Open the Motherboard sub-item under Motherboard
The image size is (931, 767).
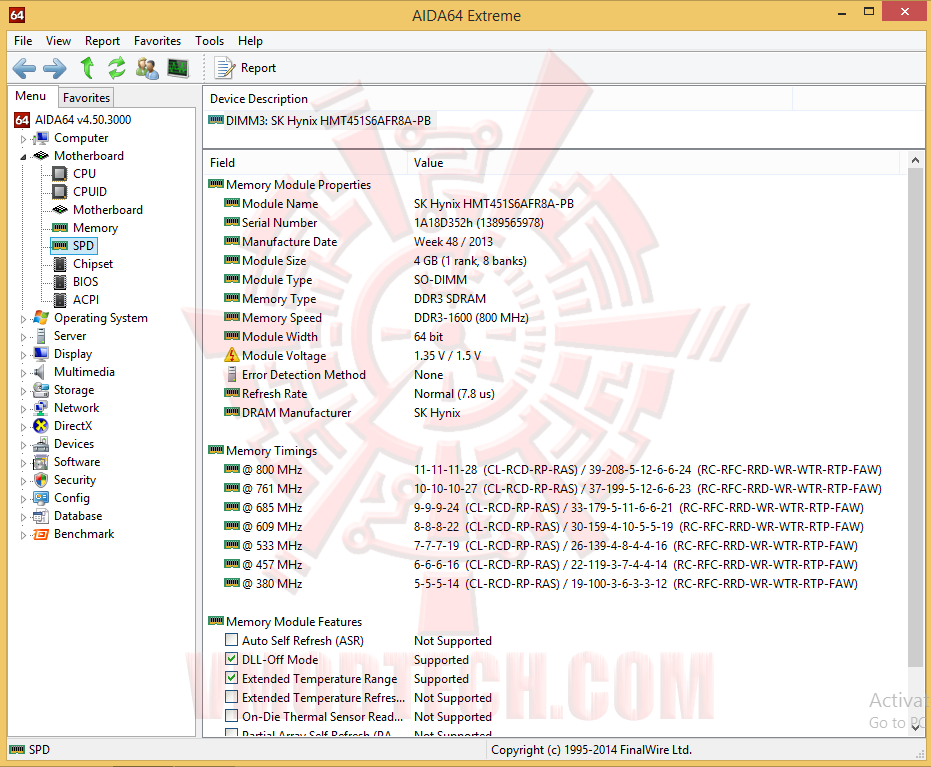pyautogui.click(x=107, y=210)
